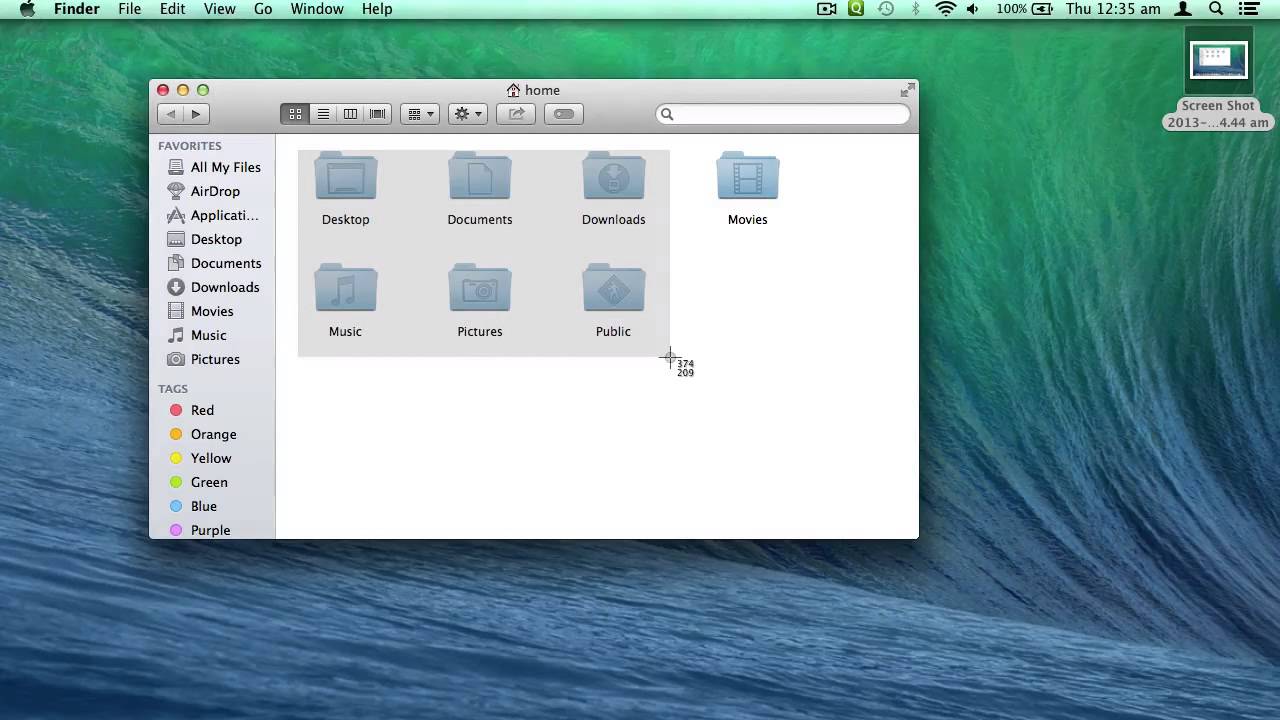Open the Go menu
Image resolution: width=1280 pixels, height=720 pixels.
tap(263, 9)
